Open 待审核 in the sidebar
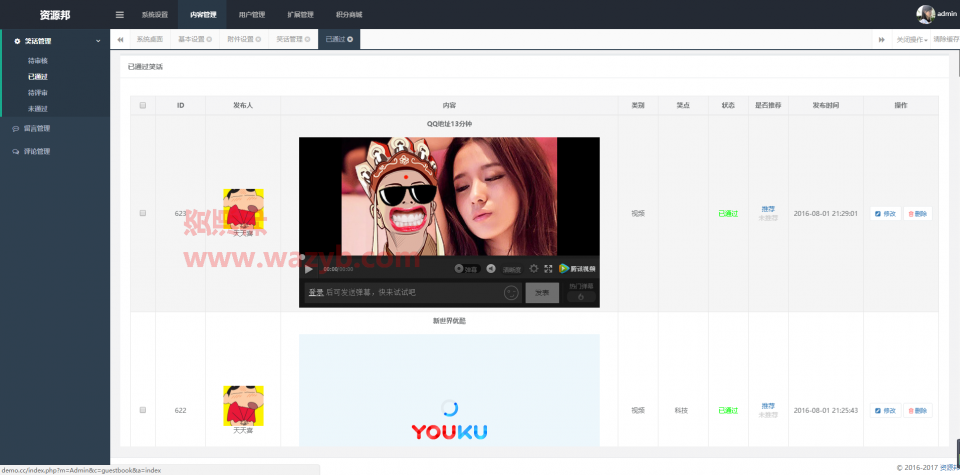 tap(38, 61)
